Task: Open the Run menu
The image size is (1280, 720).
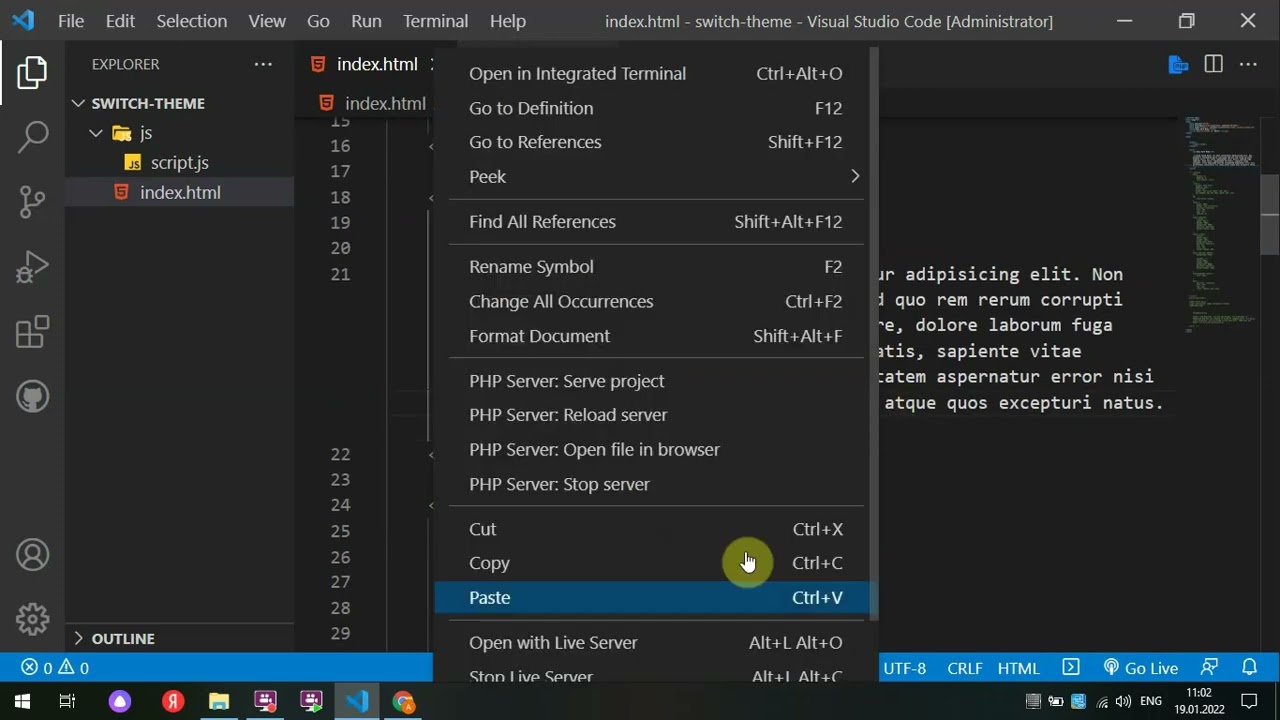Action: [x=366, y=21]
